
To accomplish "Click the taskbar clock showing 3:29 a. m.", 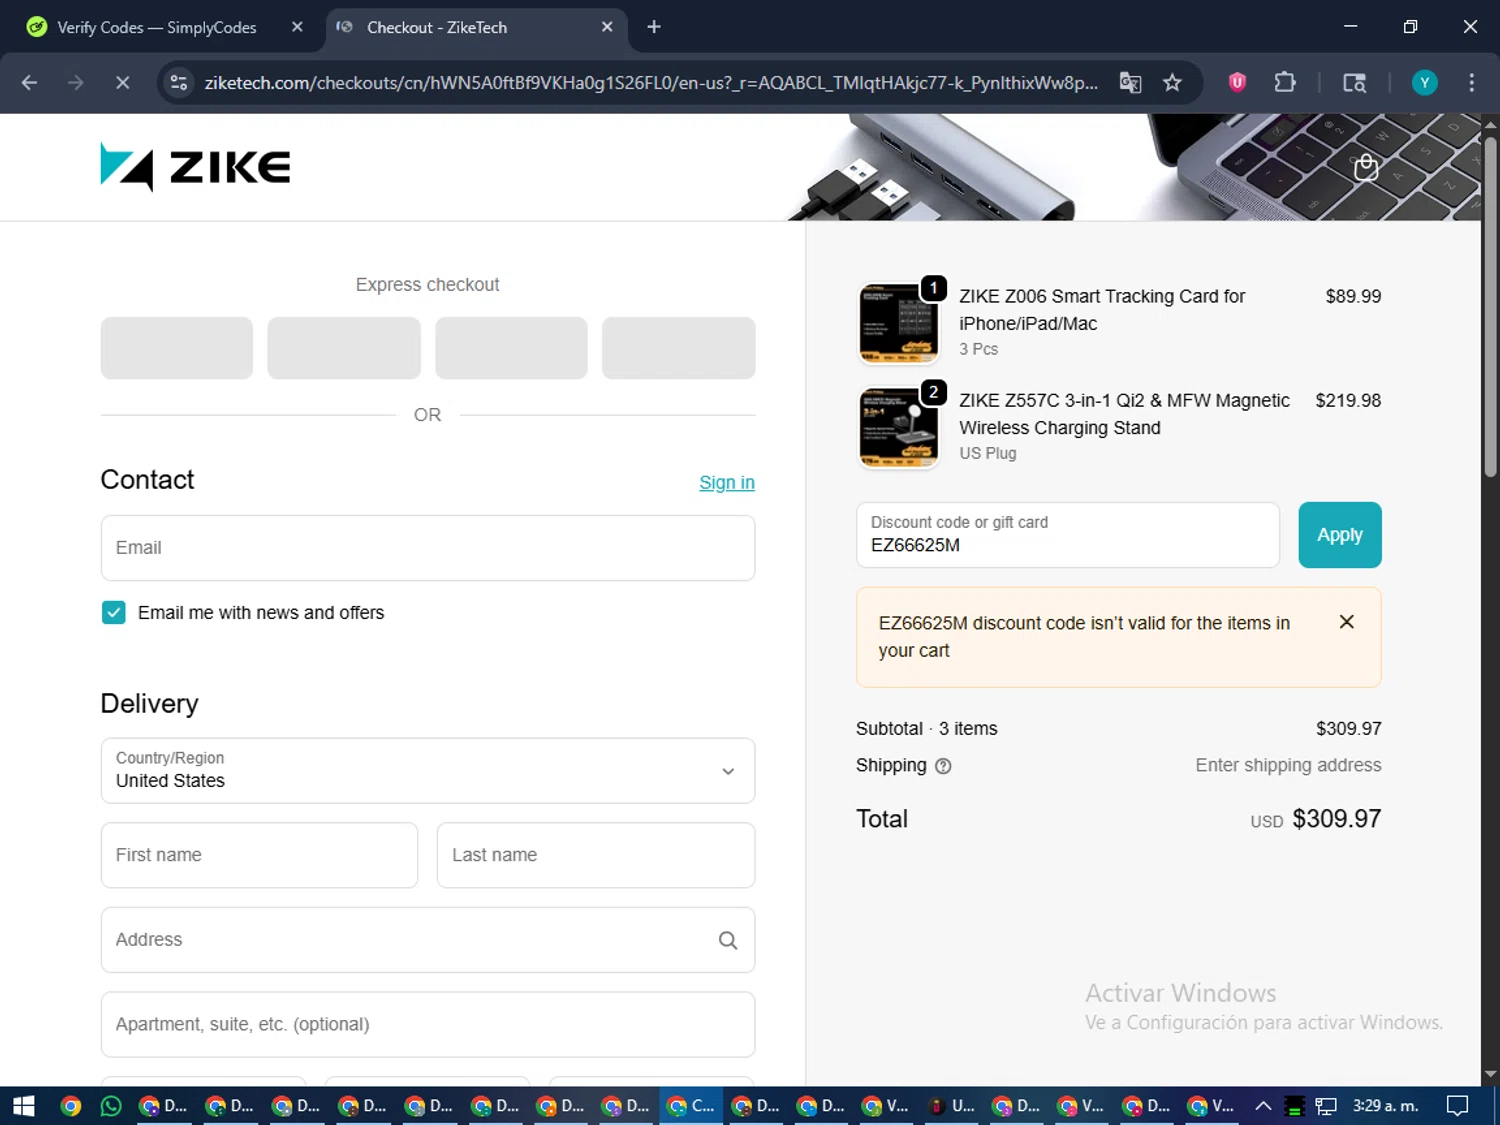I will (x=1385, y=1106).
